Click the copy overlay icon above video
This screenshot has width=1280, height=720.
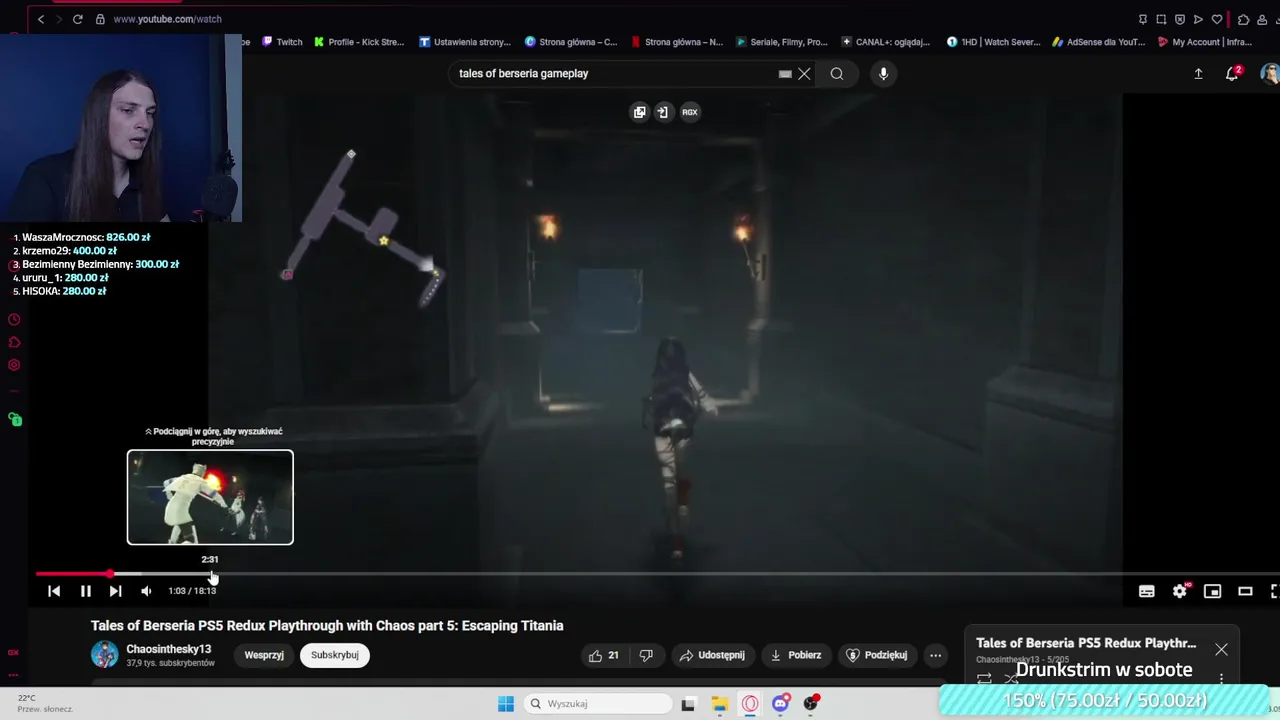pyautogui.click(x=640, y=112)
